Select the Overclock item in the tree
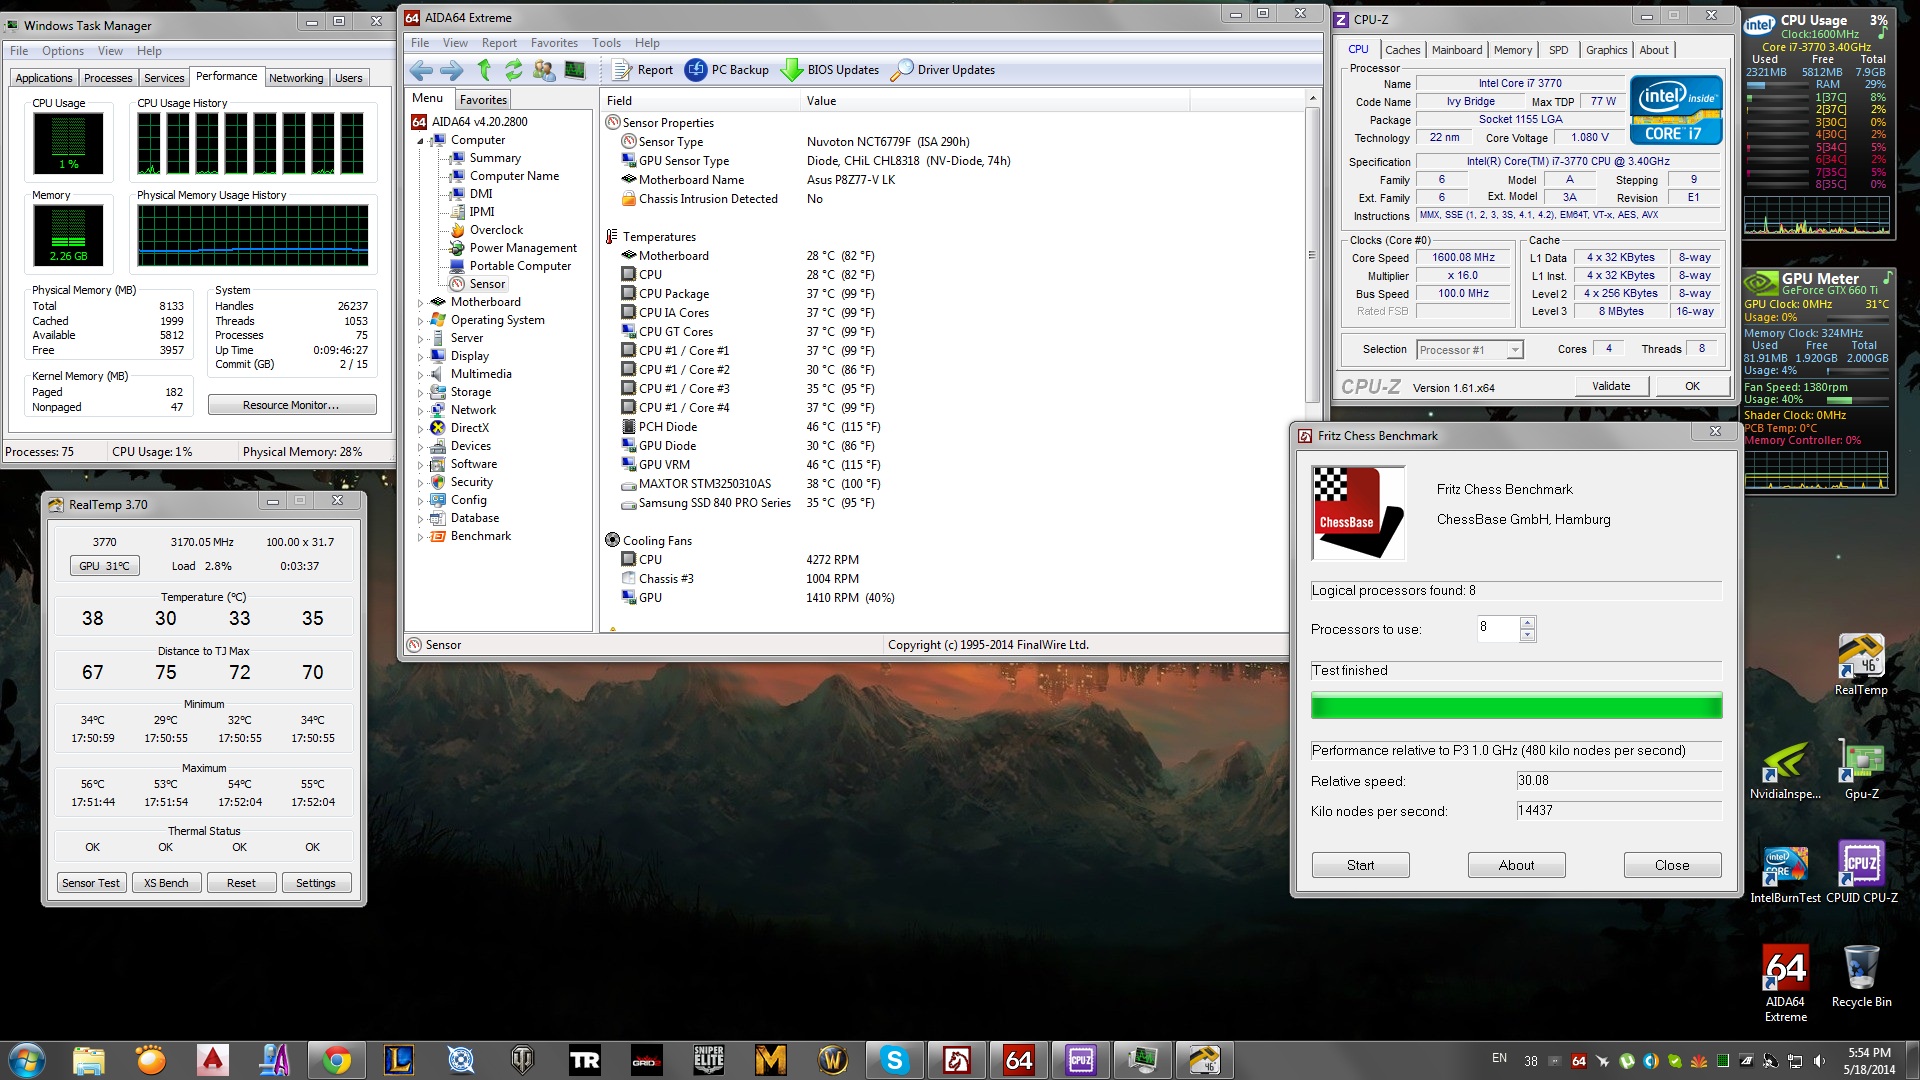Image resolution: width=1920 pixels, height=1080 pixels. [496, 230]
